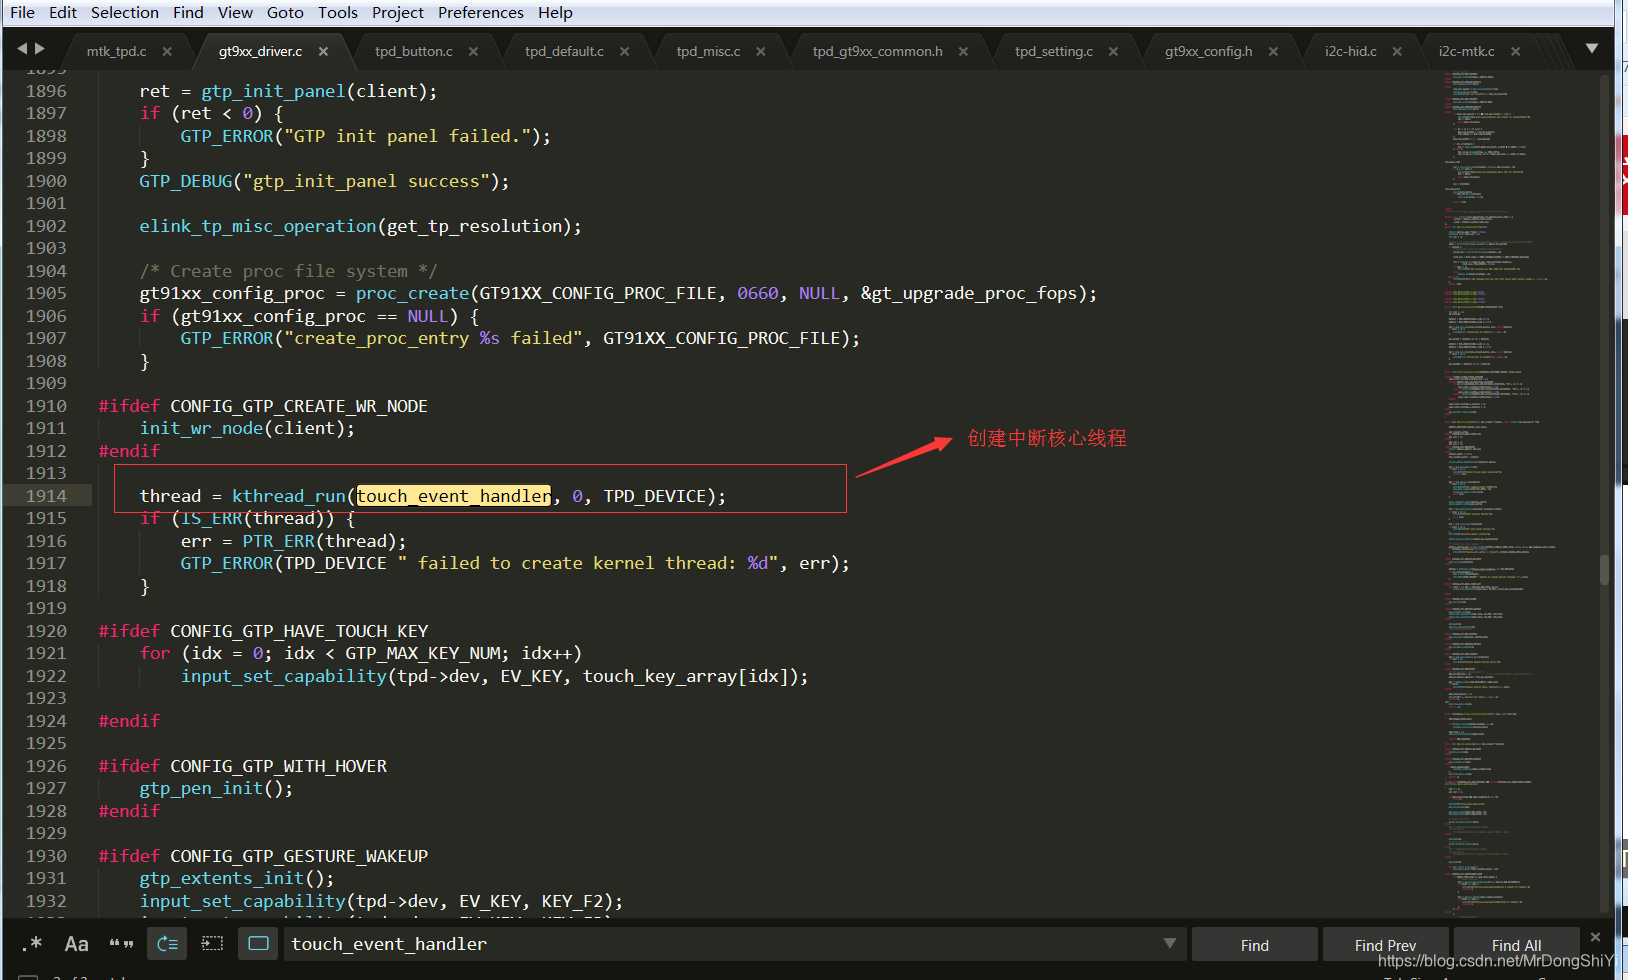Toggle regular expression search option
Viewport: 1628px width, 980px height.
[x=32, y=944]
